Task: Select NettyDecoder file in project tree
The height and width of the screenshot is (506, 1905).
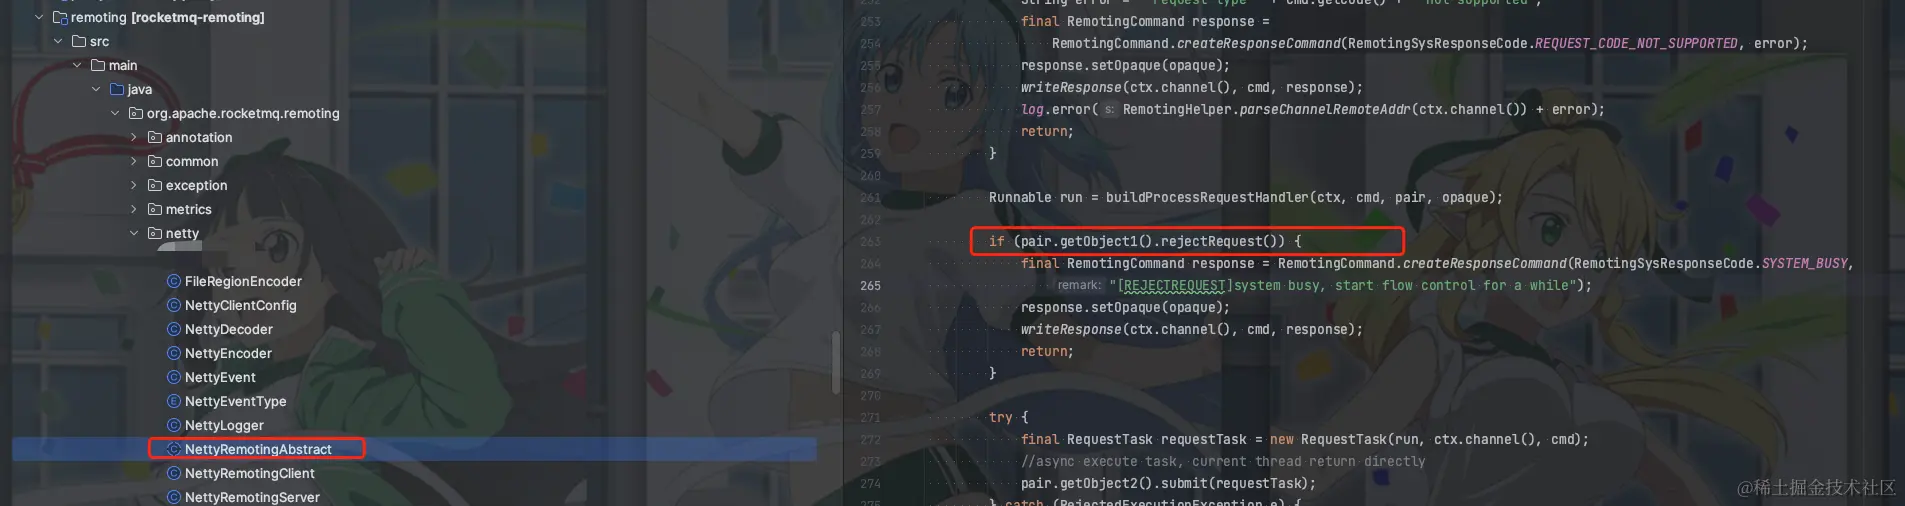Action: point(228,329)
